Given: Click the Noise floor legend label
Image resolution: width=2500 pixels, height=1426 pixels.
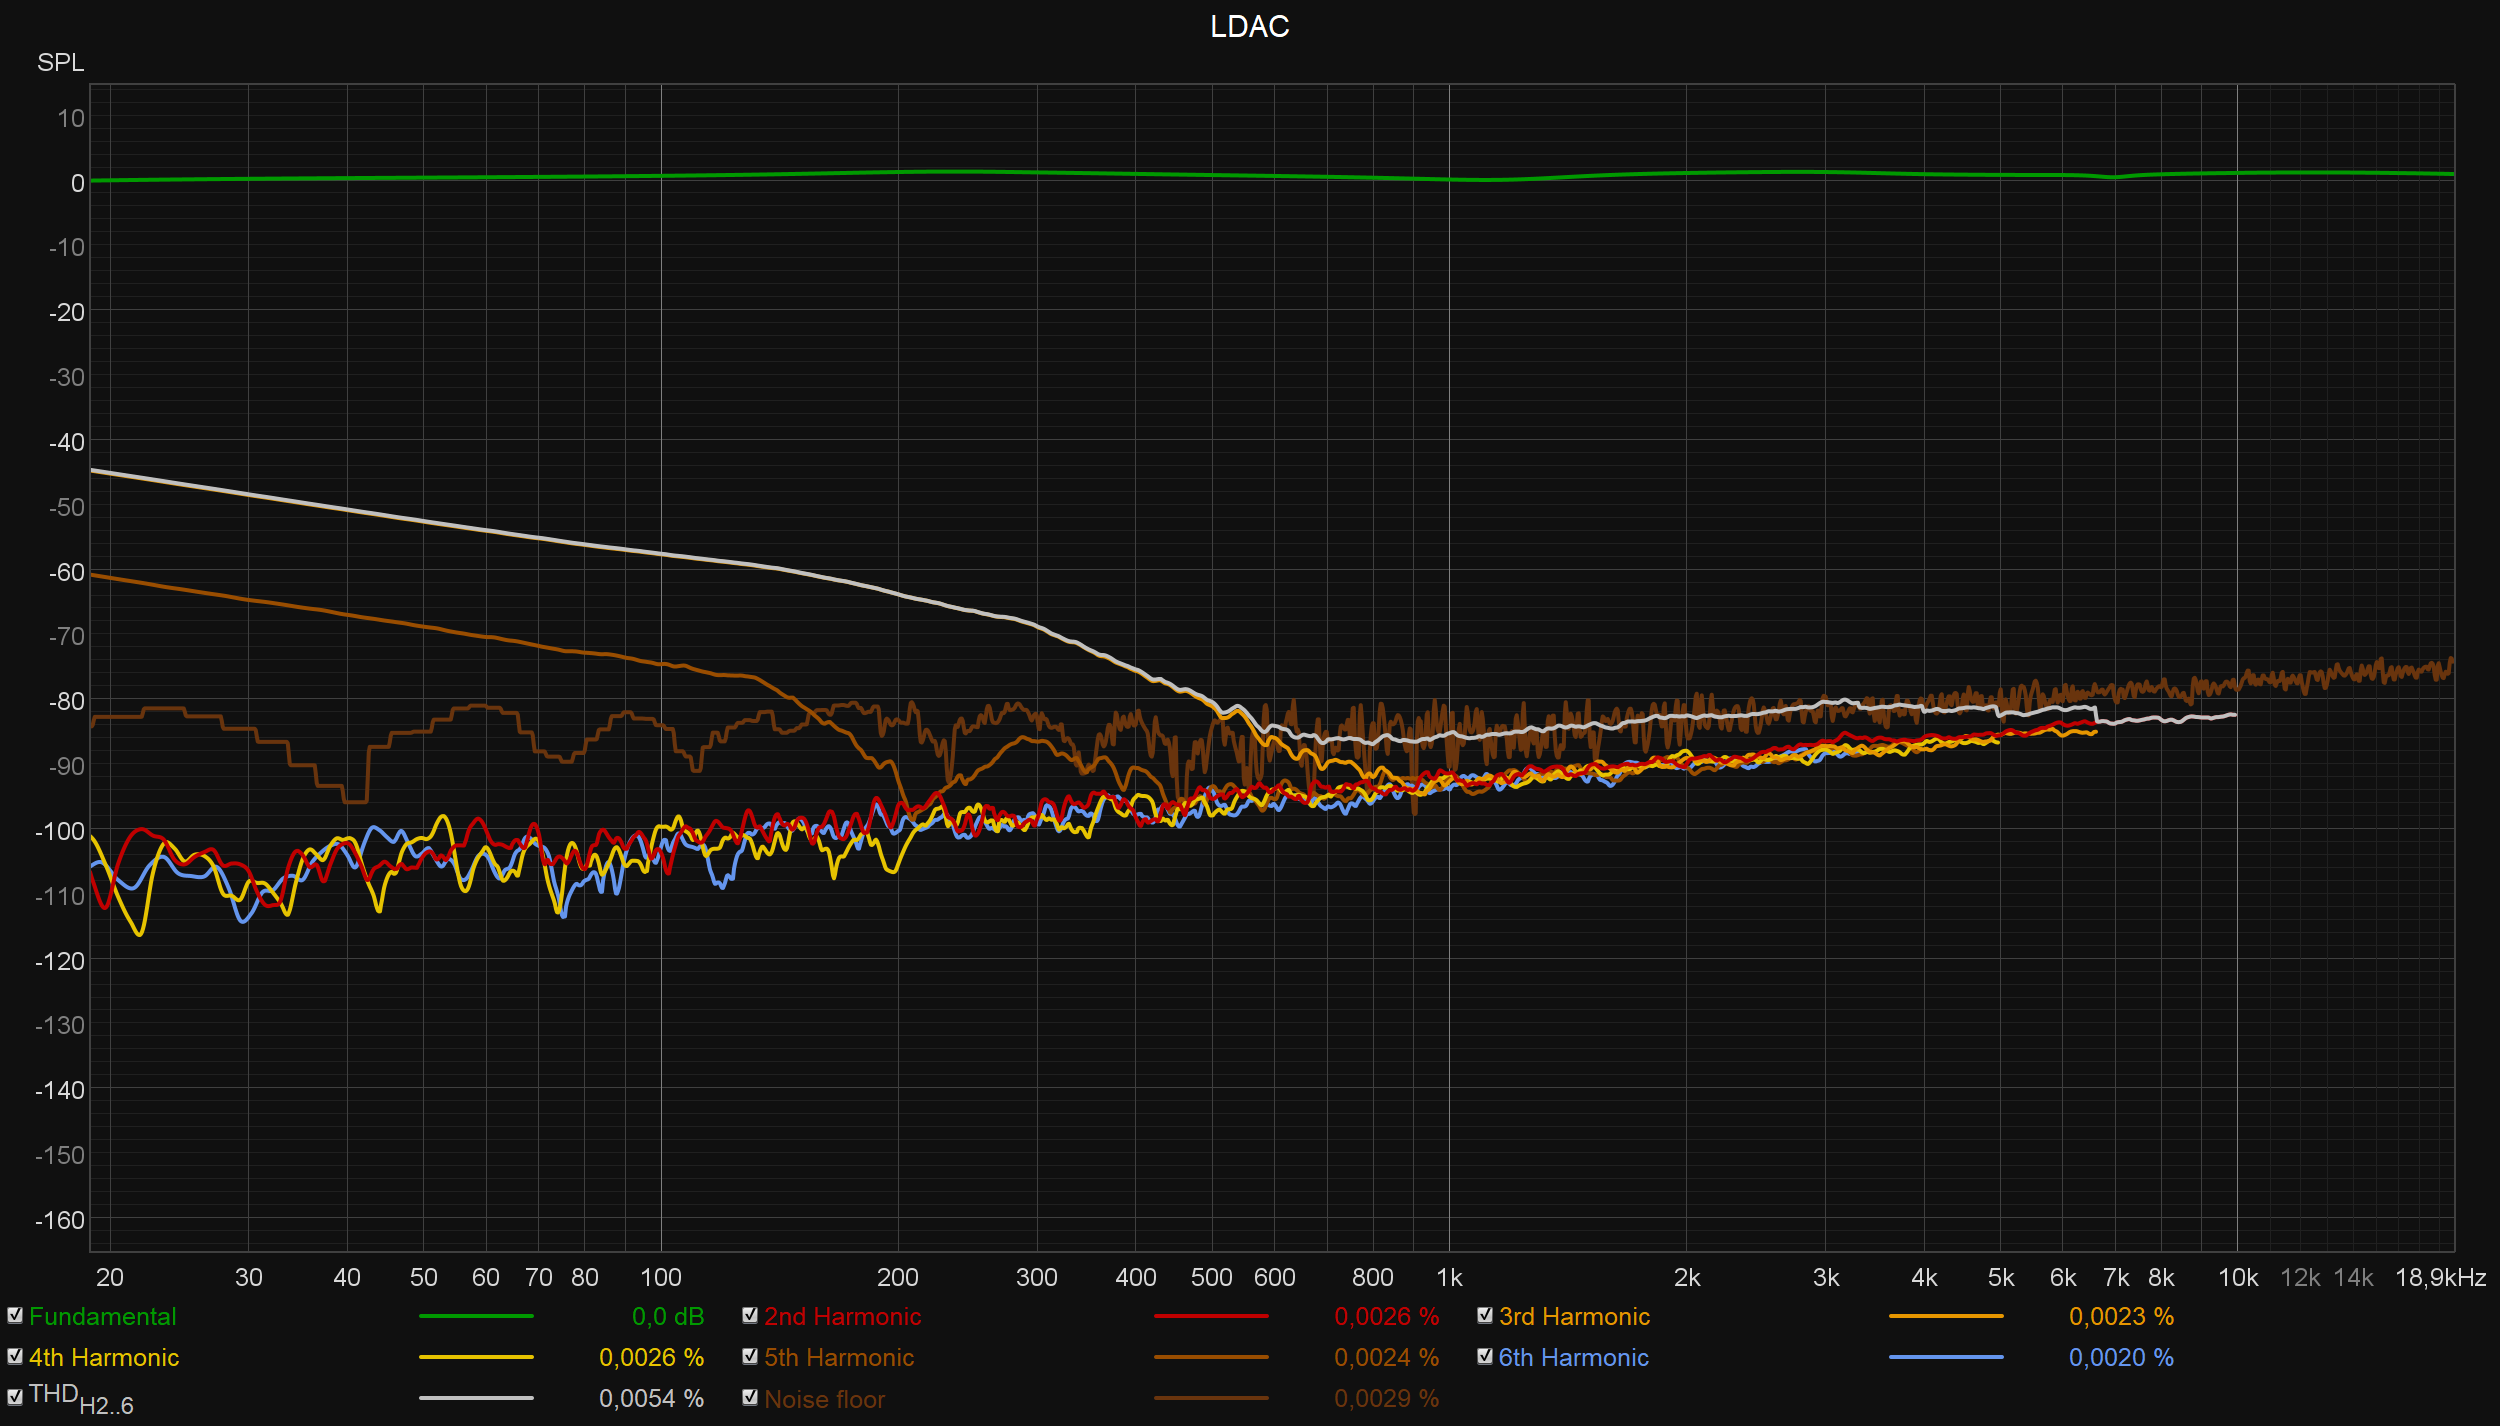Looking at the screenshot, I should point(825,1400).
